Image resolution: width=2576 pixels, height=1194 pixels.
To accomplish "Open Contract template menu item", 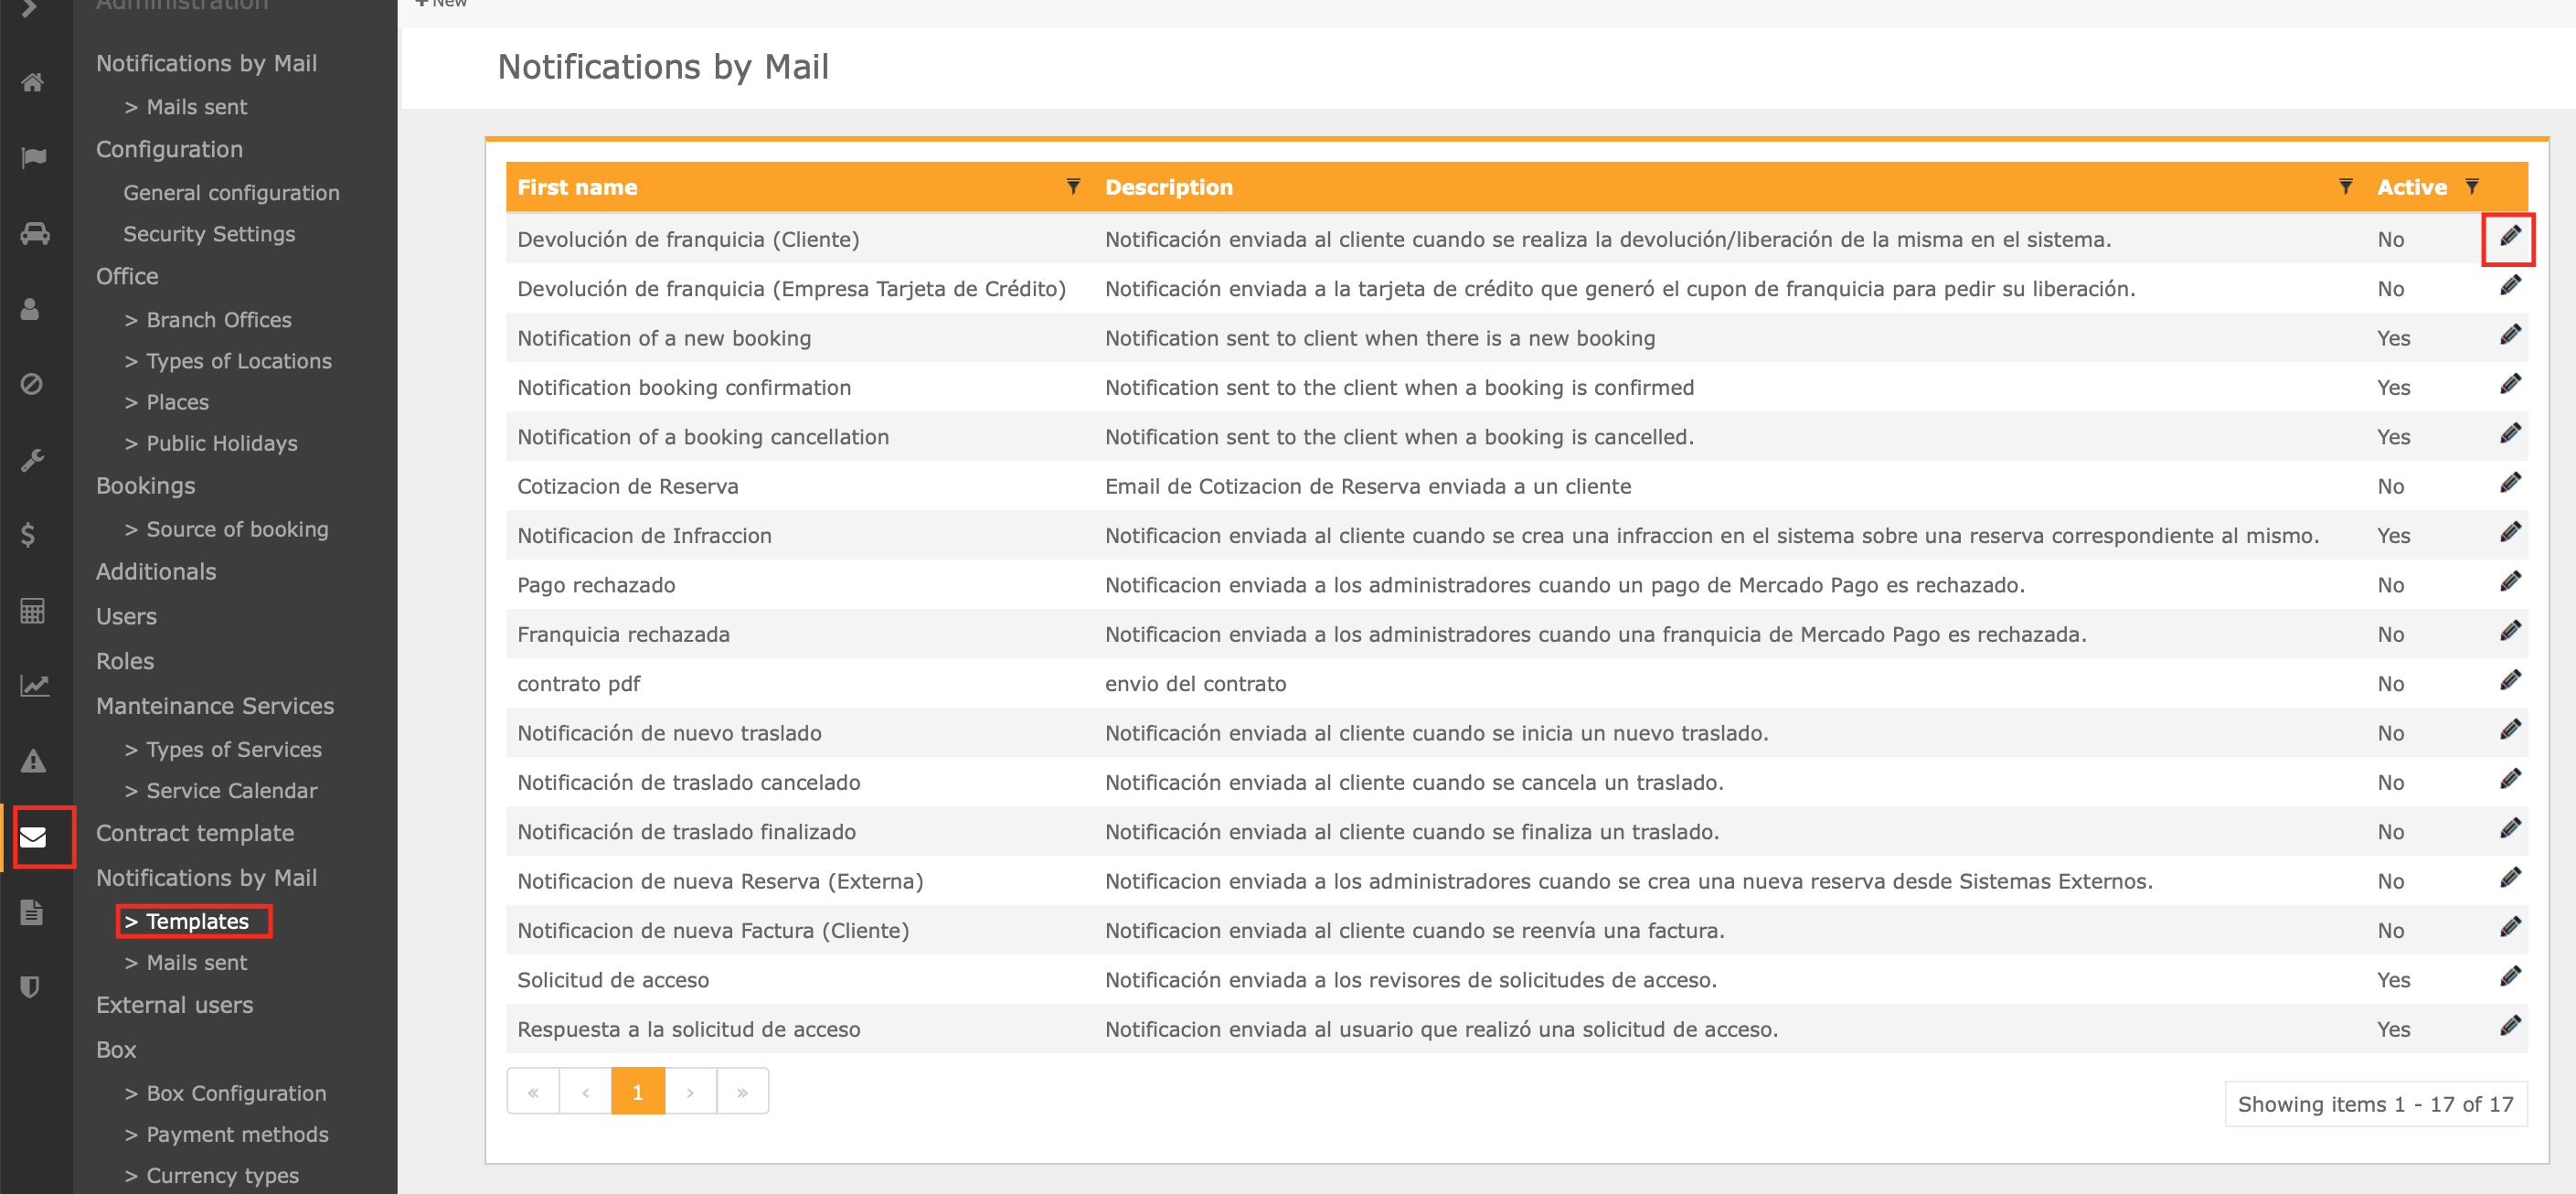I will pyautogui.click(x=195, y=834).
